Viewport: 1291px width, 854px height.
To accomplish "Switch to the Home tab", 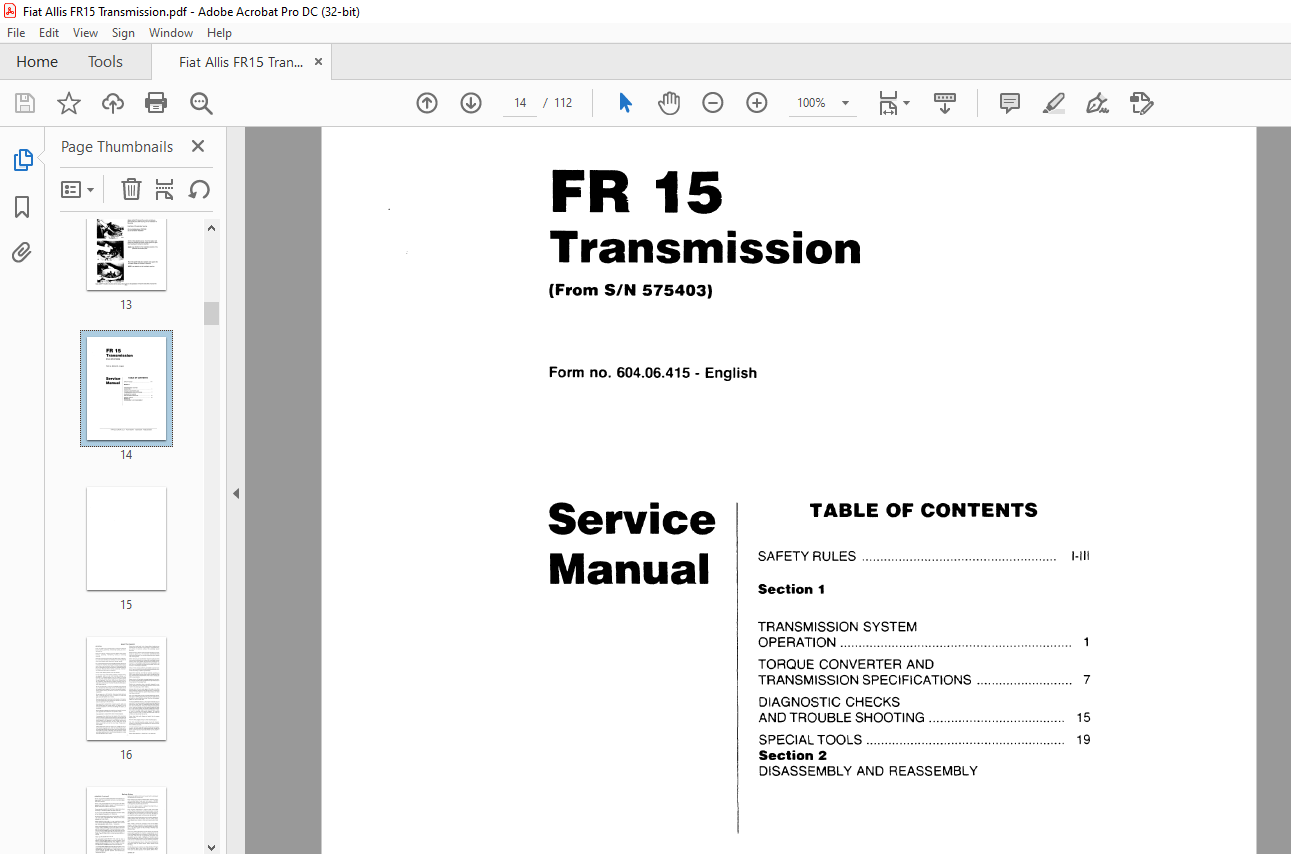I will pos(37,62).
